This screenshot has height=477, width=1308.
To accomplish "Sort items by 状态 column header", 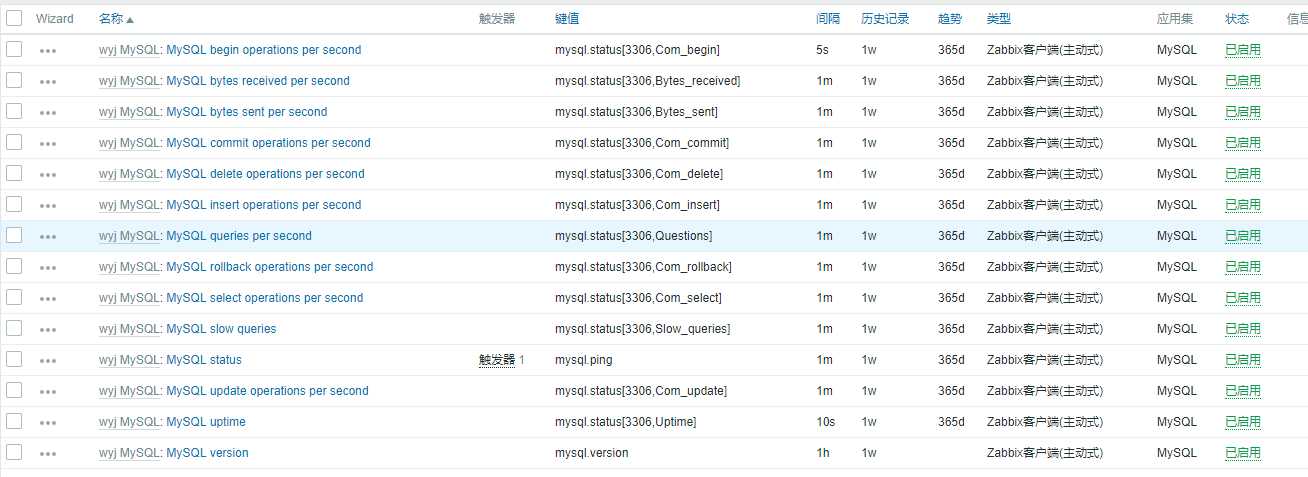I will [x=1237, y=19].
